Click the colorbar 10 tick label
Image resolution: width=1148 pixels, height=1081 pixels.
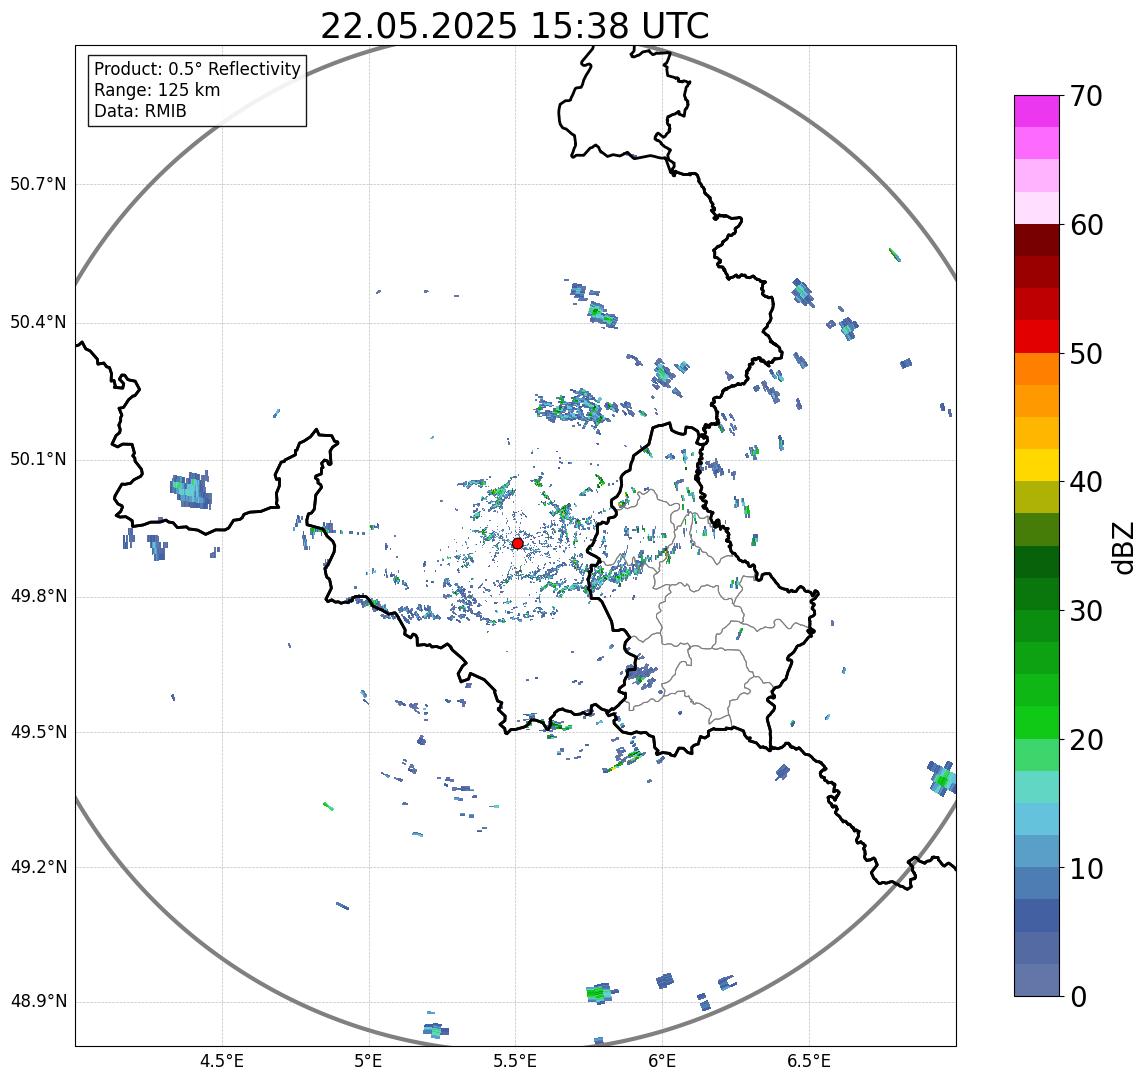point(1086,869)
